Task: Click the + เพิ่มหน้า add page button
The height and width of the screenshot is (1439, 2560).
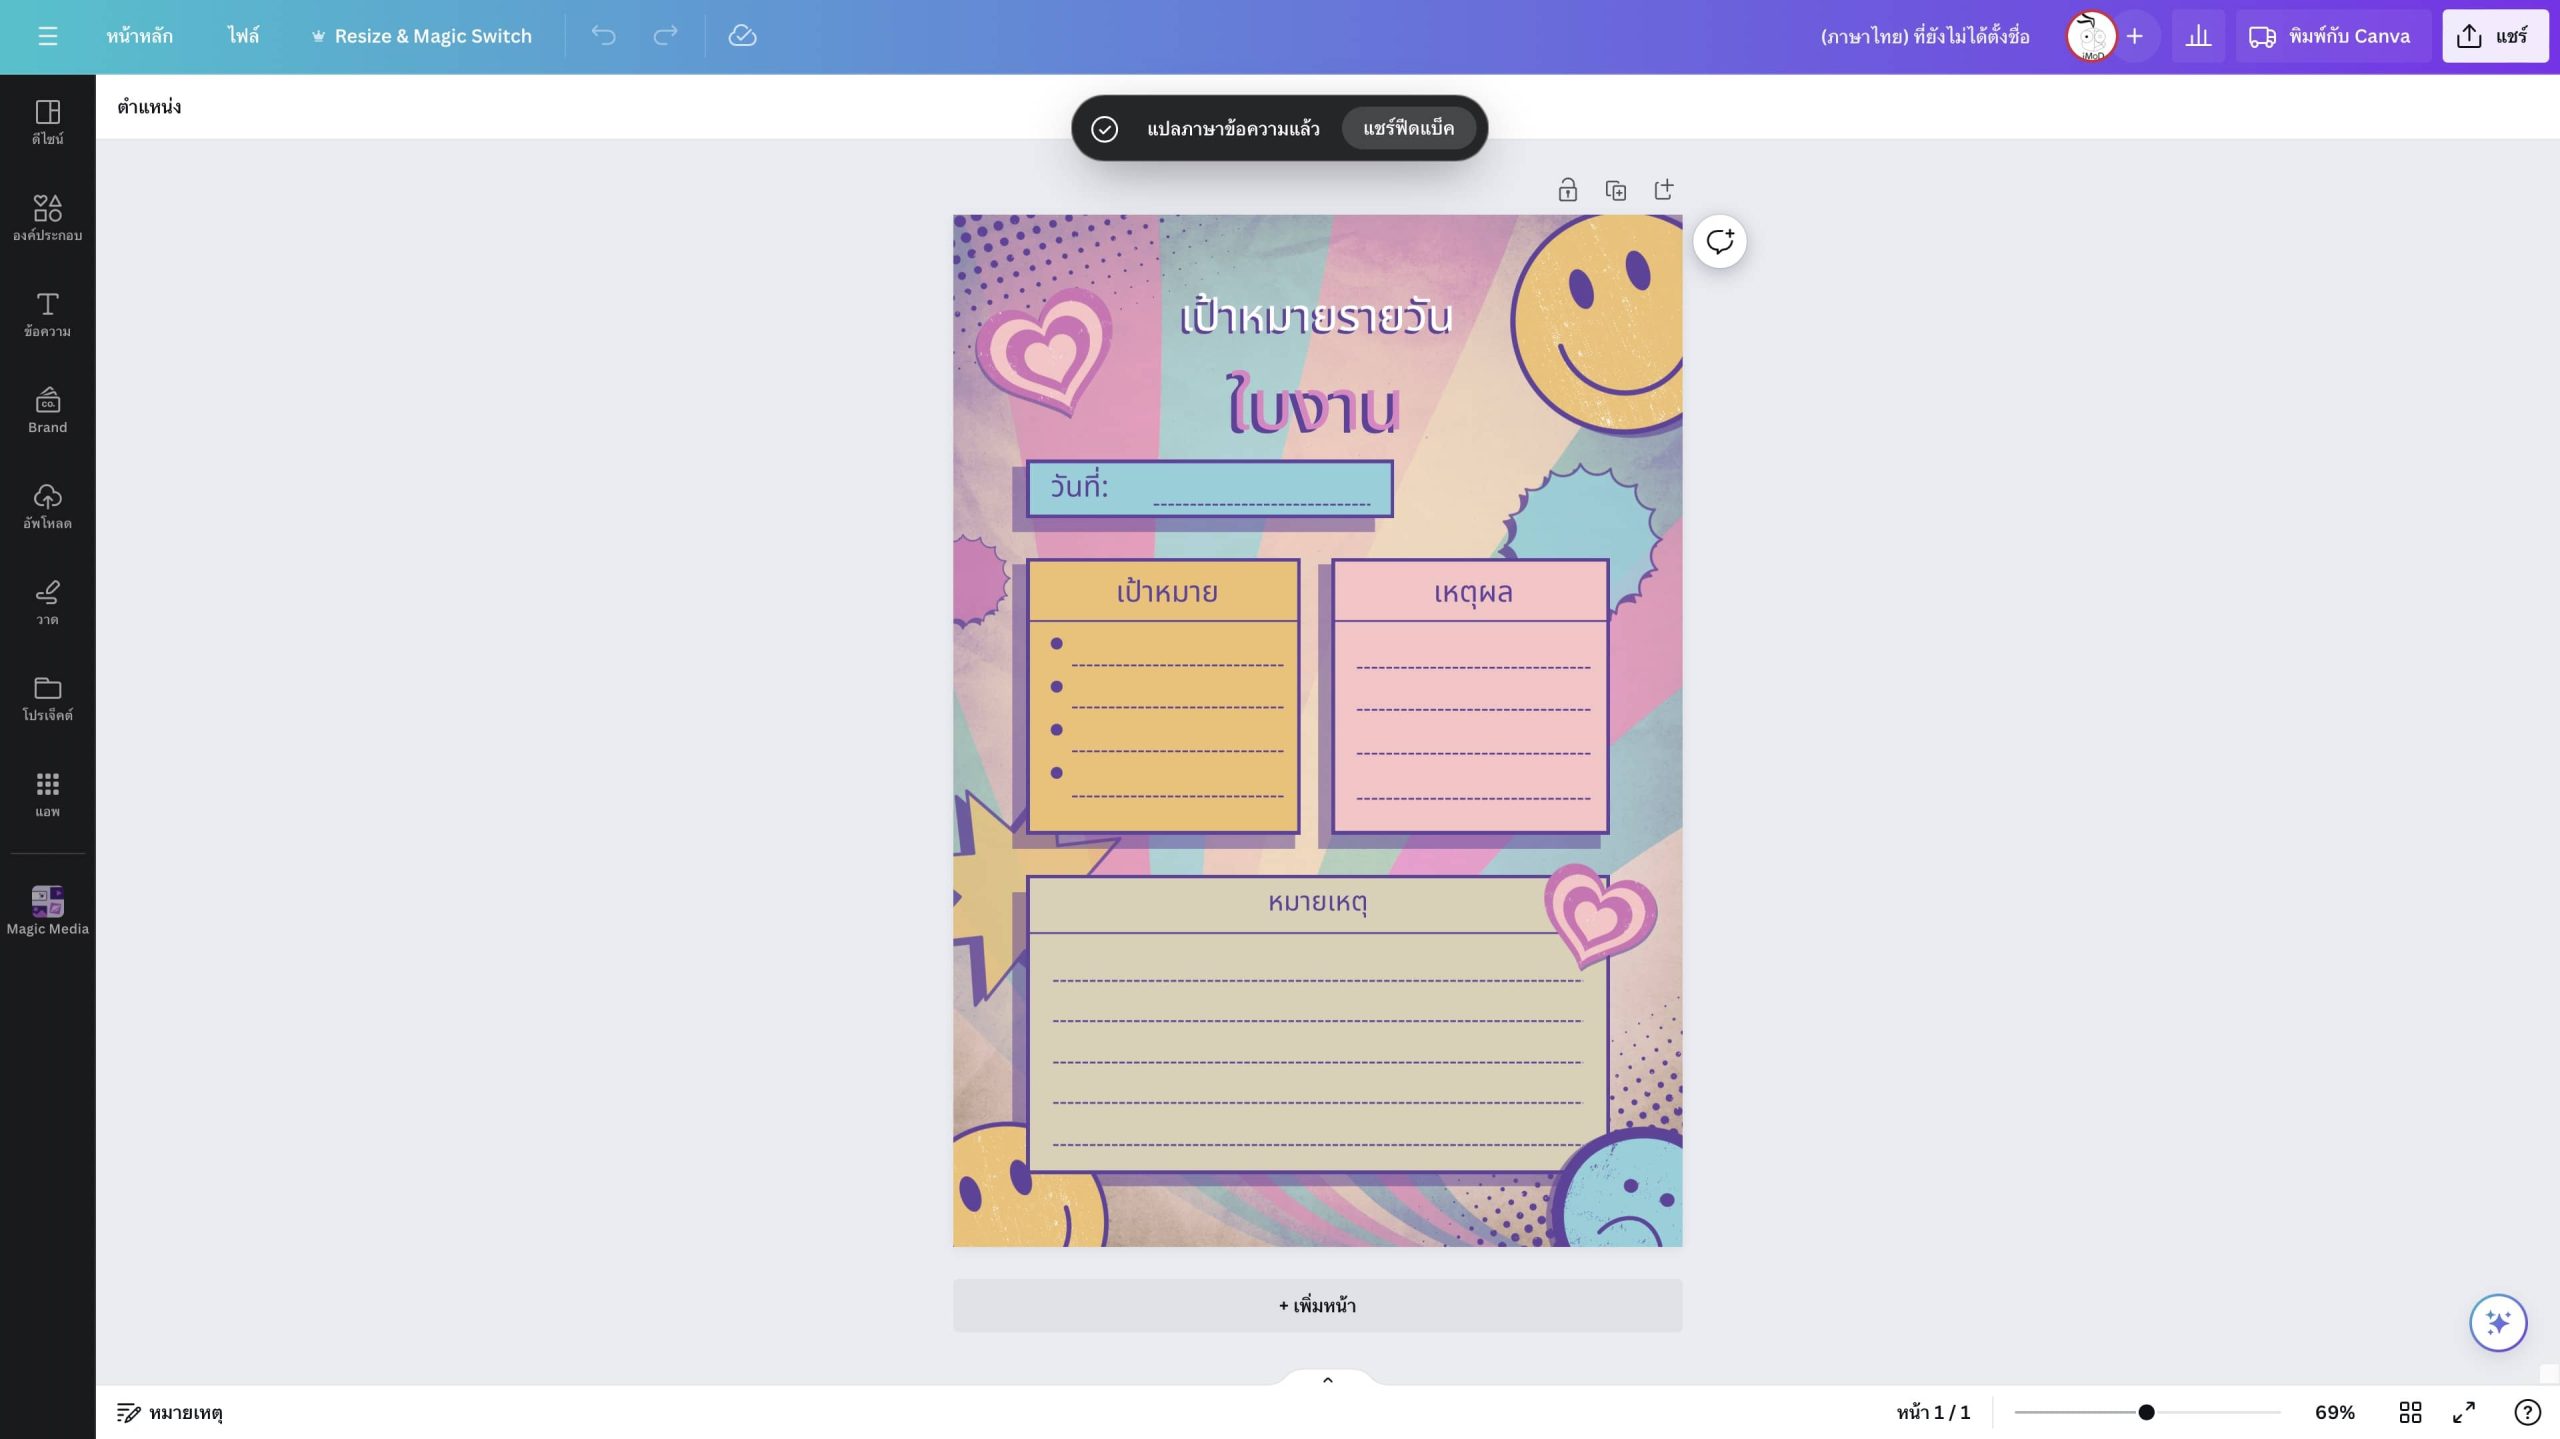Action: pyautogui.click(x=1317, y=1304)
